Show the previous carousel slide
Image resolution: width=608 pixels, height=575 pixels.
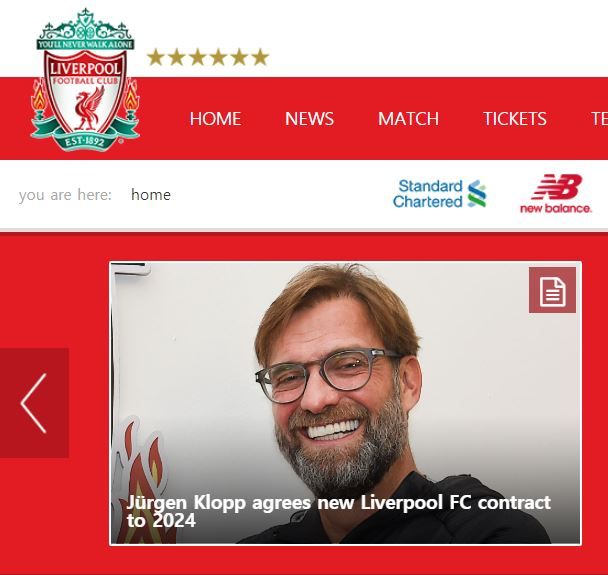(34, 403)
